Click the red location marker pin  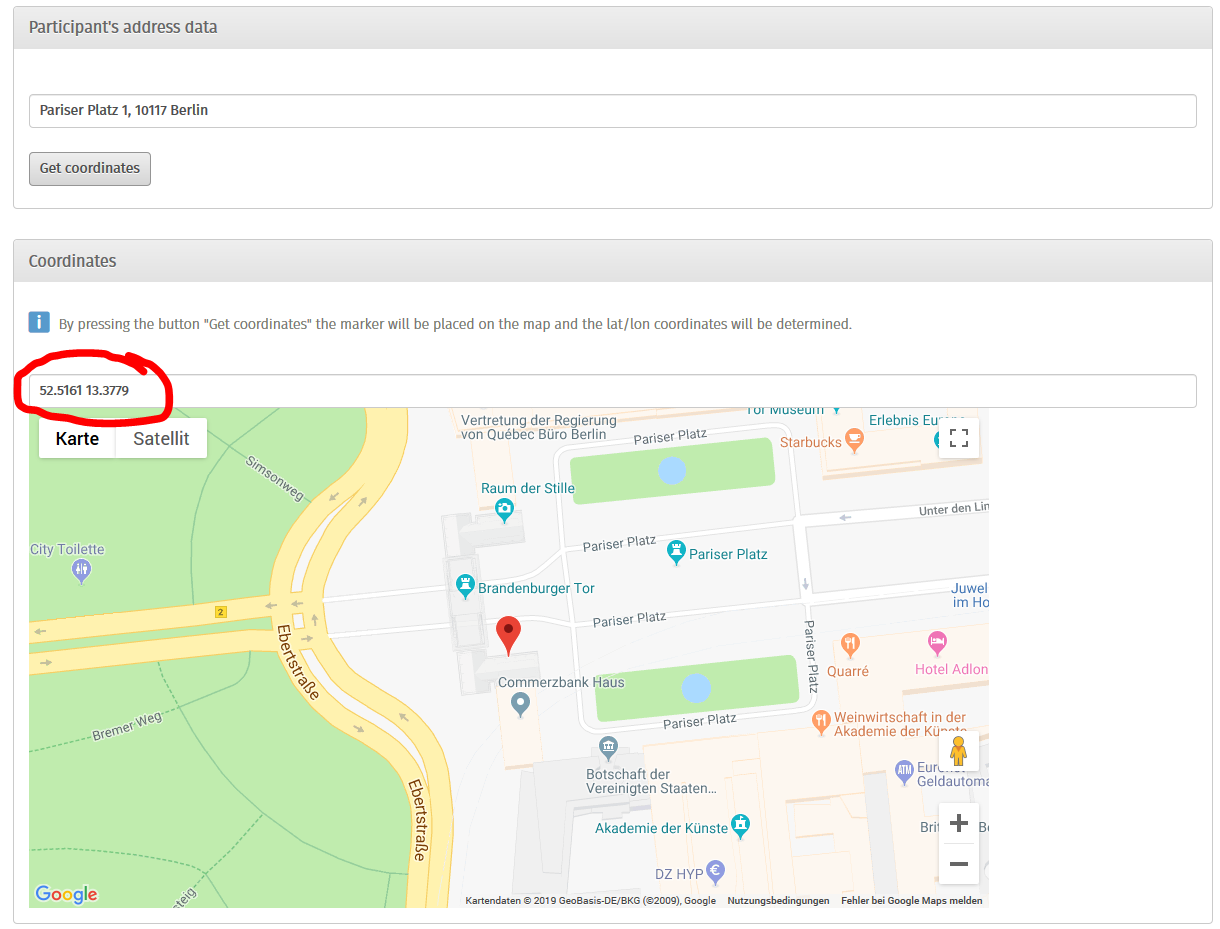pyautogui.click(x=509, y=633)
